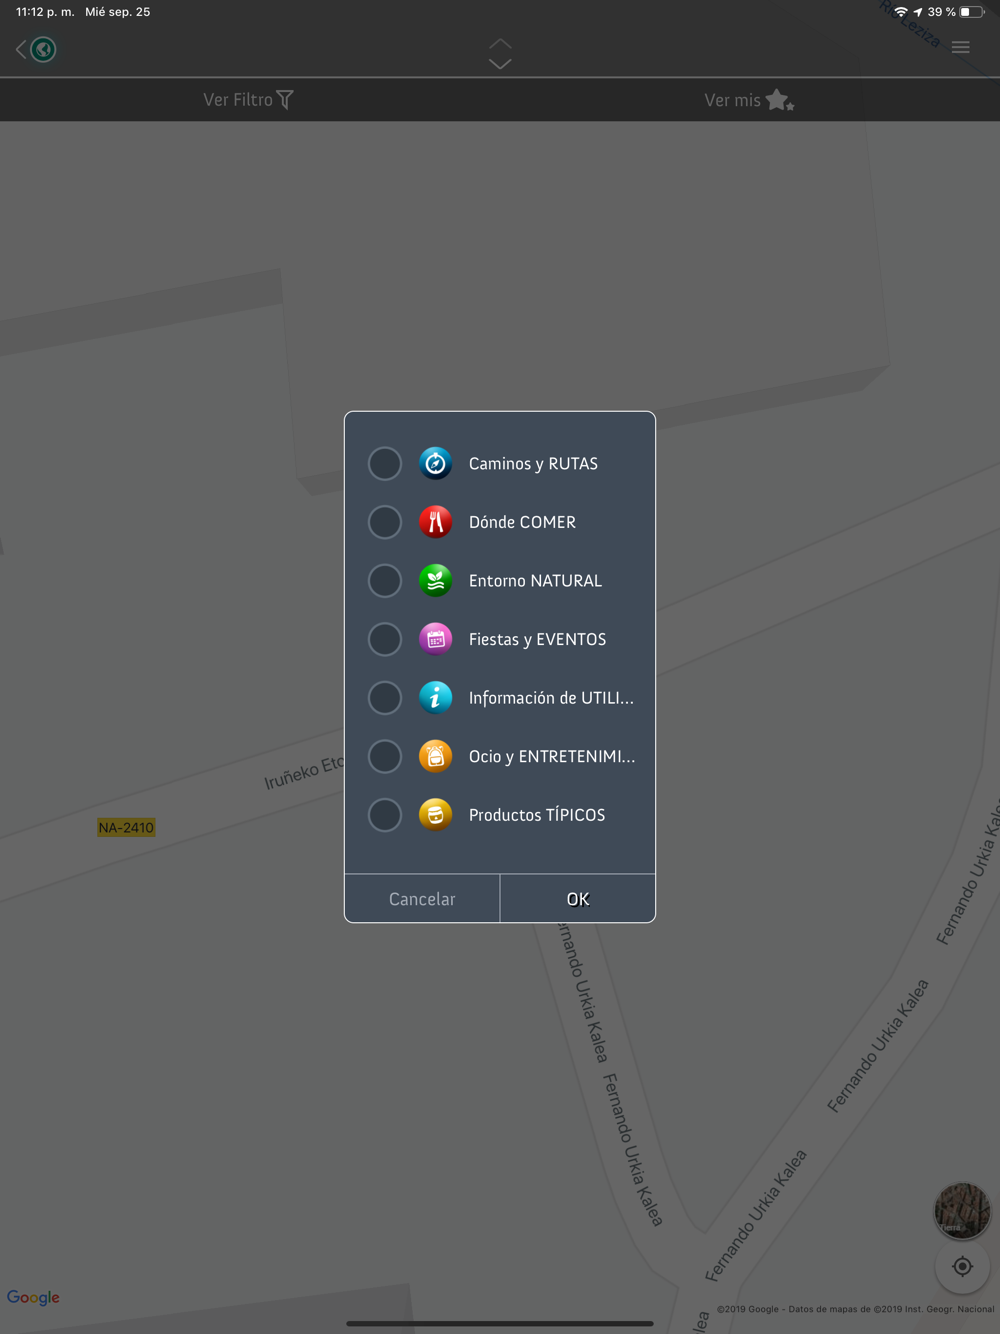
Task: Click the Caminos y RUTAS label
Action: 533,464
